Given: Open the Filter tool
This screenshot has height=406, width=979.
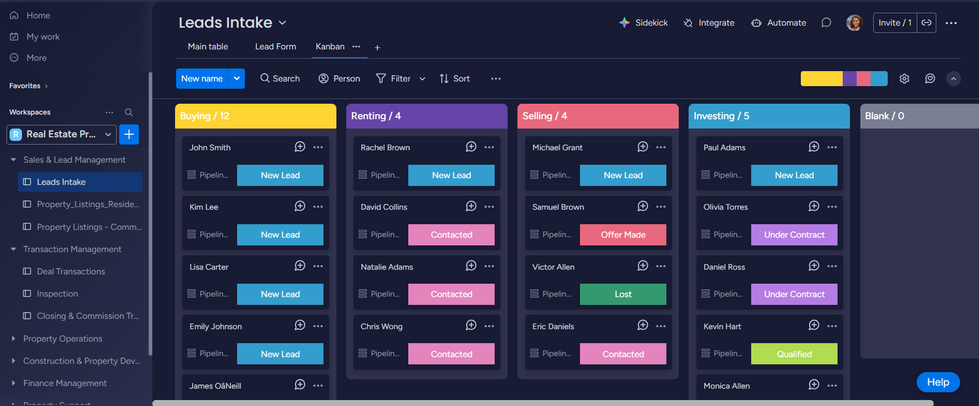Looking at the screenshot, I should coord(393,79).
